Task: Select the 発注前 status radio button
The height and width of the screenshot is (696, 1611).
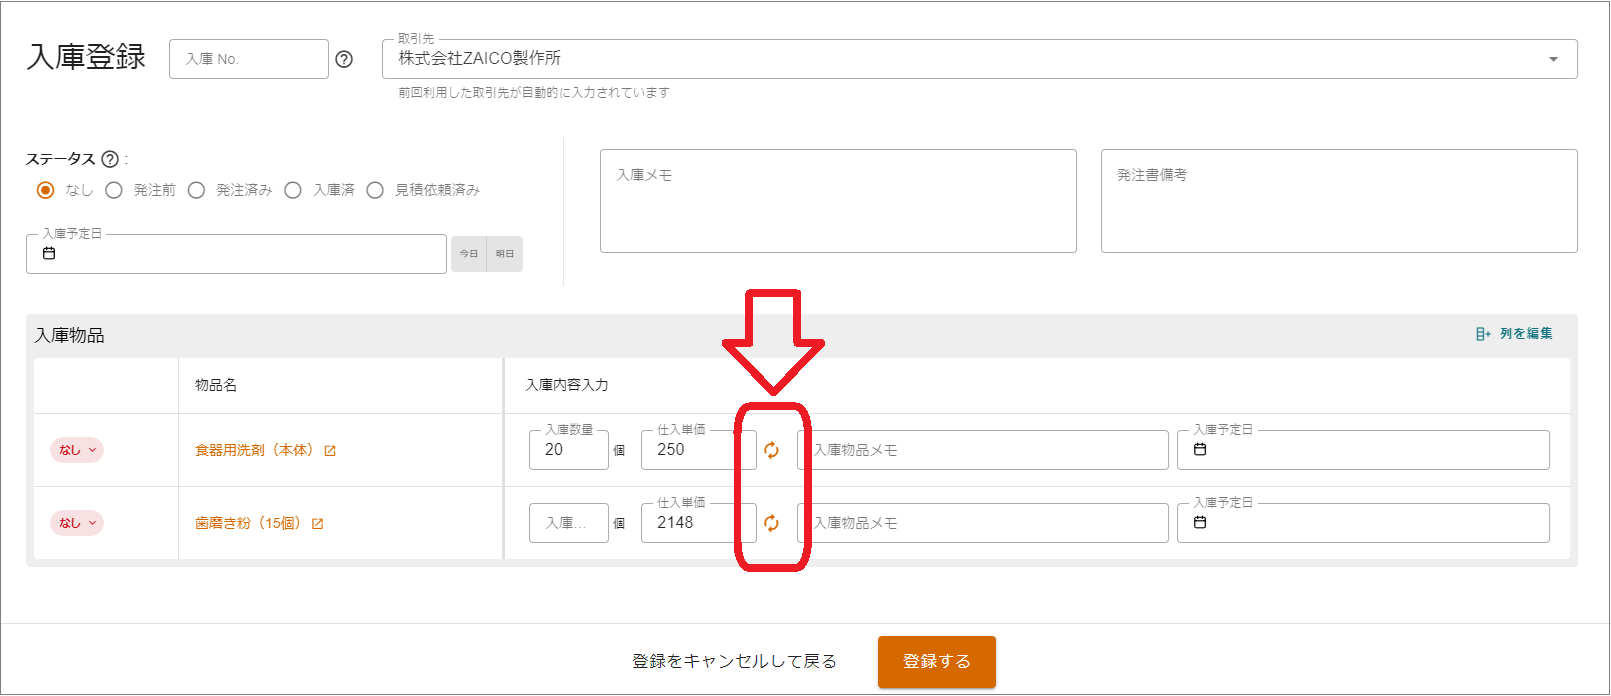Action: pyautogui.click(x=114, y=190)
